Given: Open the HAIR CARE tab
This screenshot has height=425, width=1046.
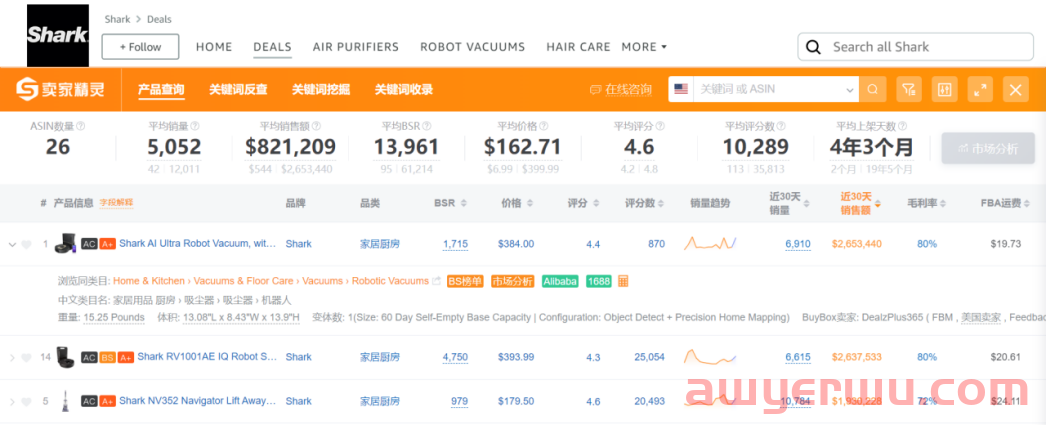Looking at the screenshot, I should [x=578, y=47].
